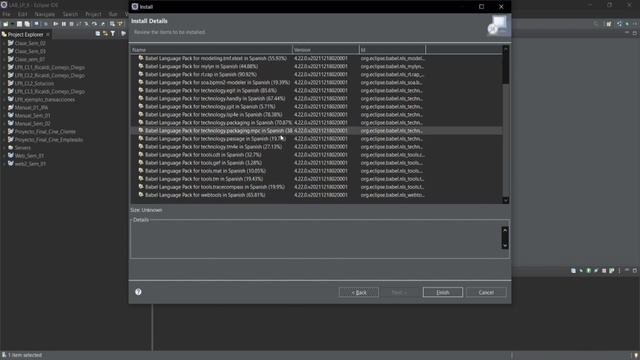The image size is (640, 360).
Task: Click the Open Perspective icon at top right
Action: [x=609, y=24]
